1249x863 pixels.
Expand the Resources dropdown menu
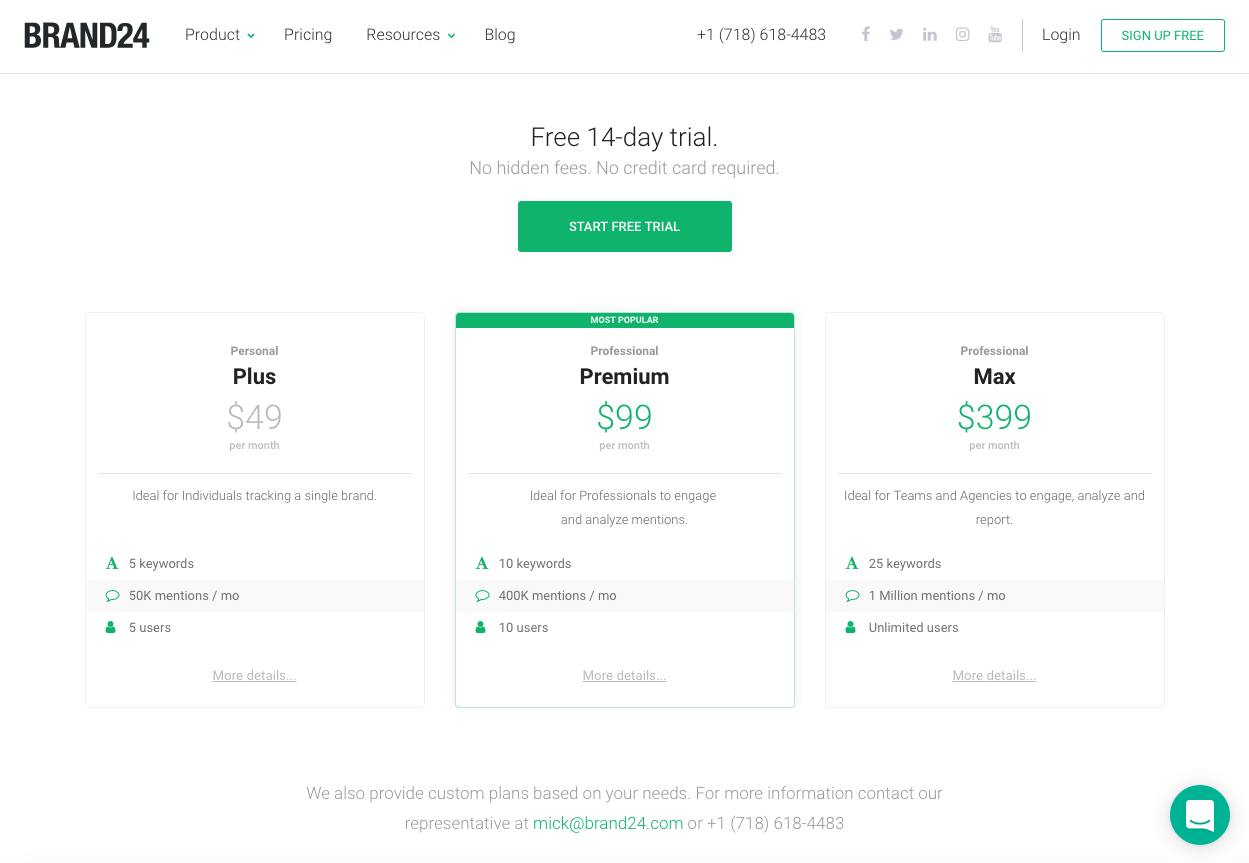coord(410,35)
